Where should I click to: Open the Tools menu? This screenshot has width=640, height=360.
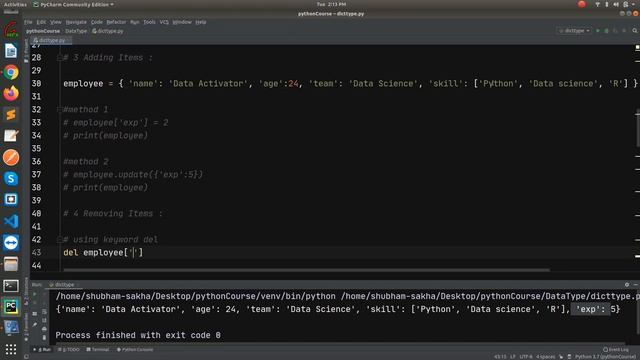pyautogui.click(x=149, y=22)
